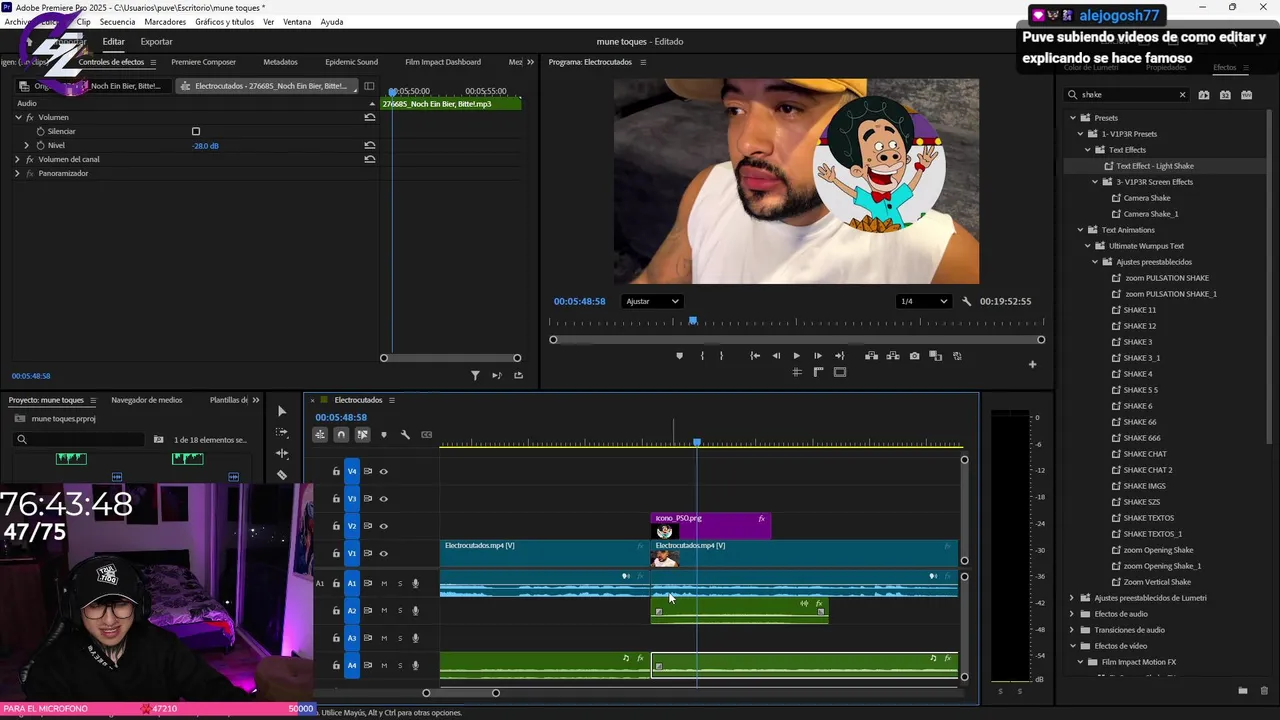Expand the Panoramizador effect

click(18, 173)
